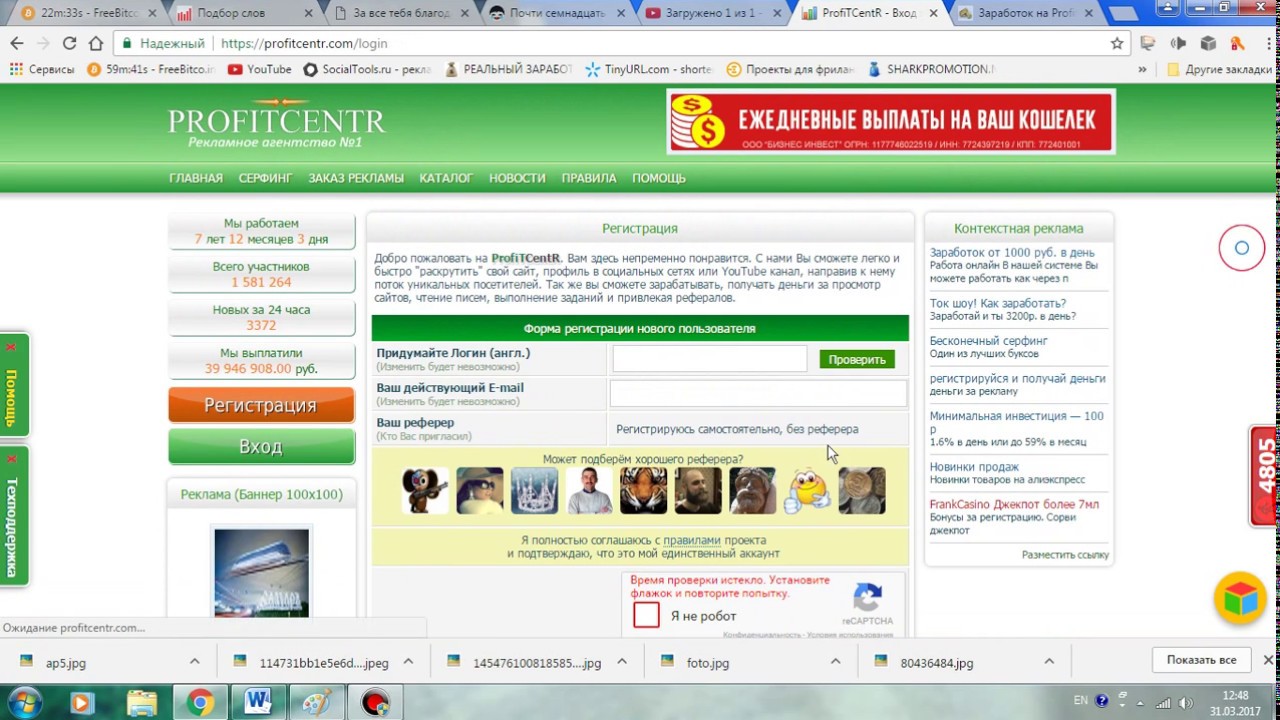
Task: Open the РЕАЛЬНЫЙ ЗАРАБОТ bookmark
Action: (508, 69)
